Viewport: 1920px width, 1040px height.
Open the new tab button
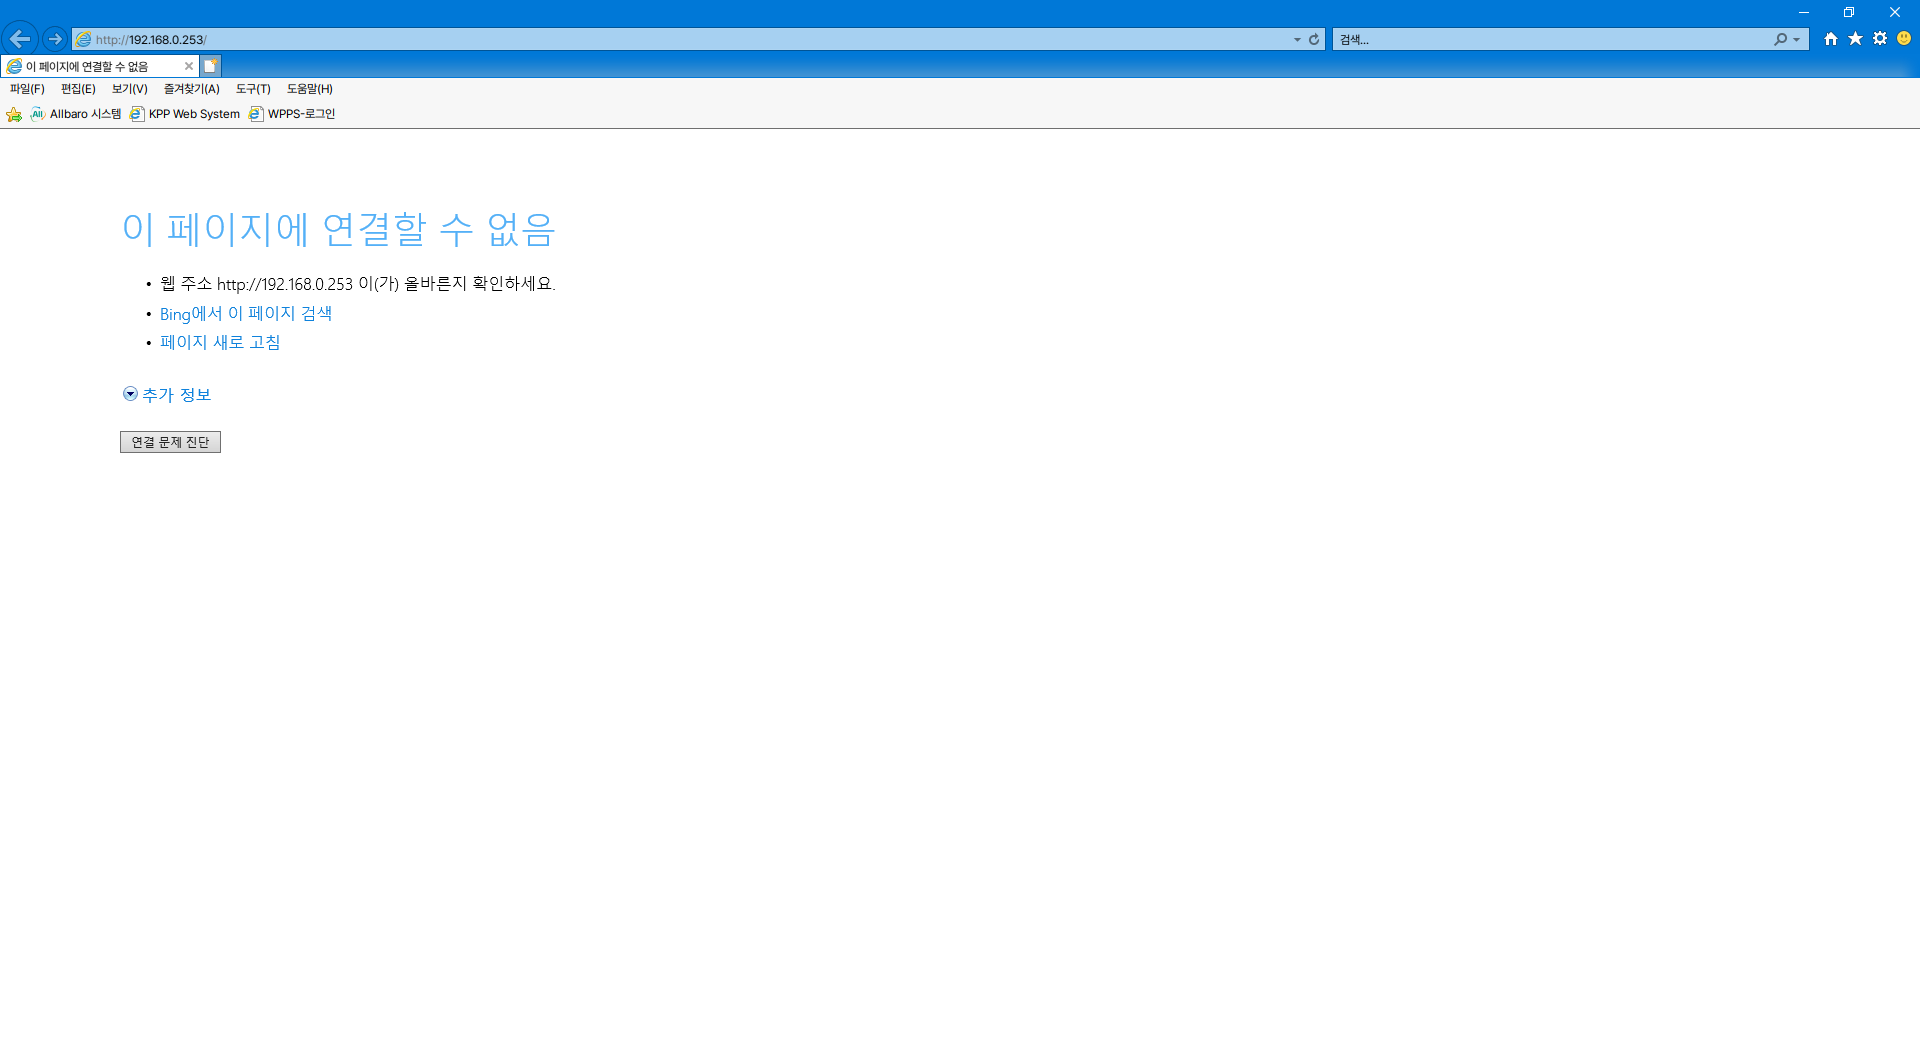pyautogui.click(x=210, y=66)
